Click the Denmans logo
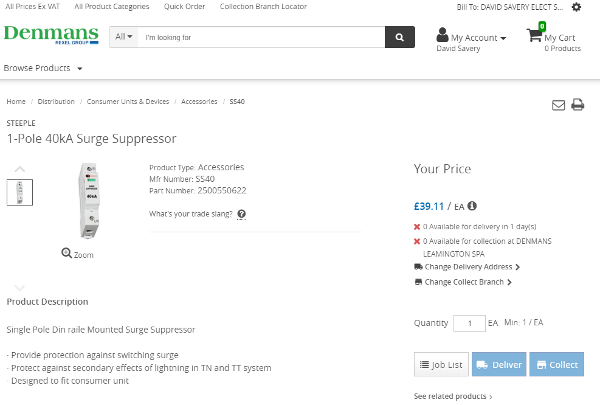 click(51, 34)
